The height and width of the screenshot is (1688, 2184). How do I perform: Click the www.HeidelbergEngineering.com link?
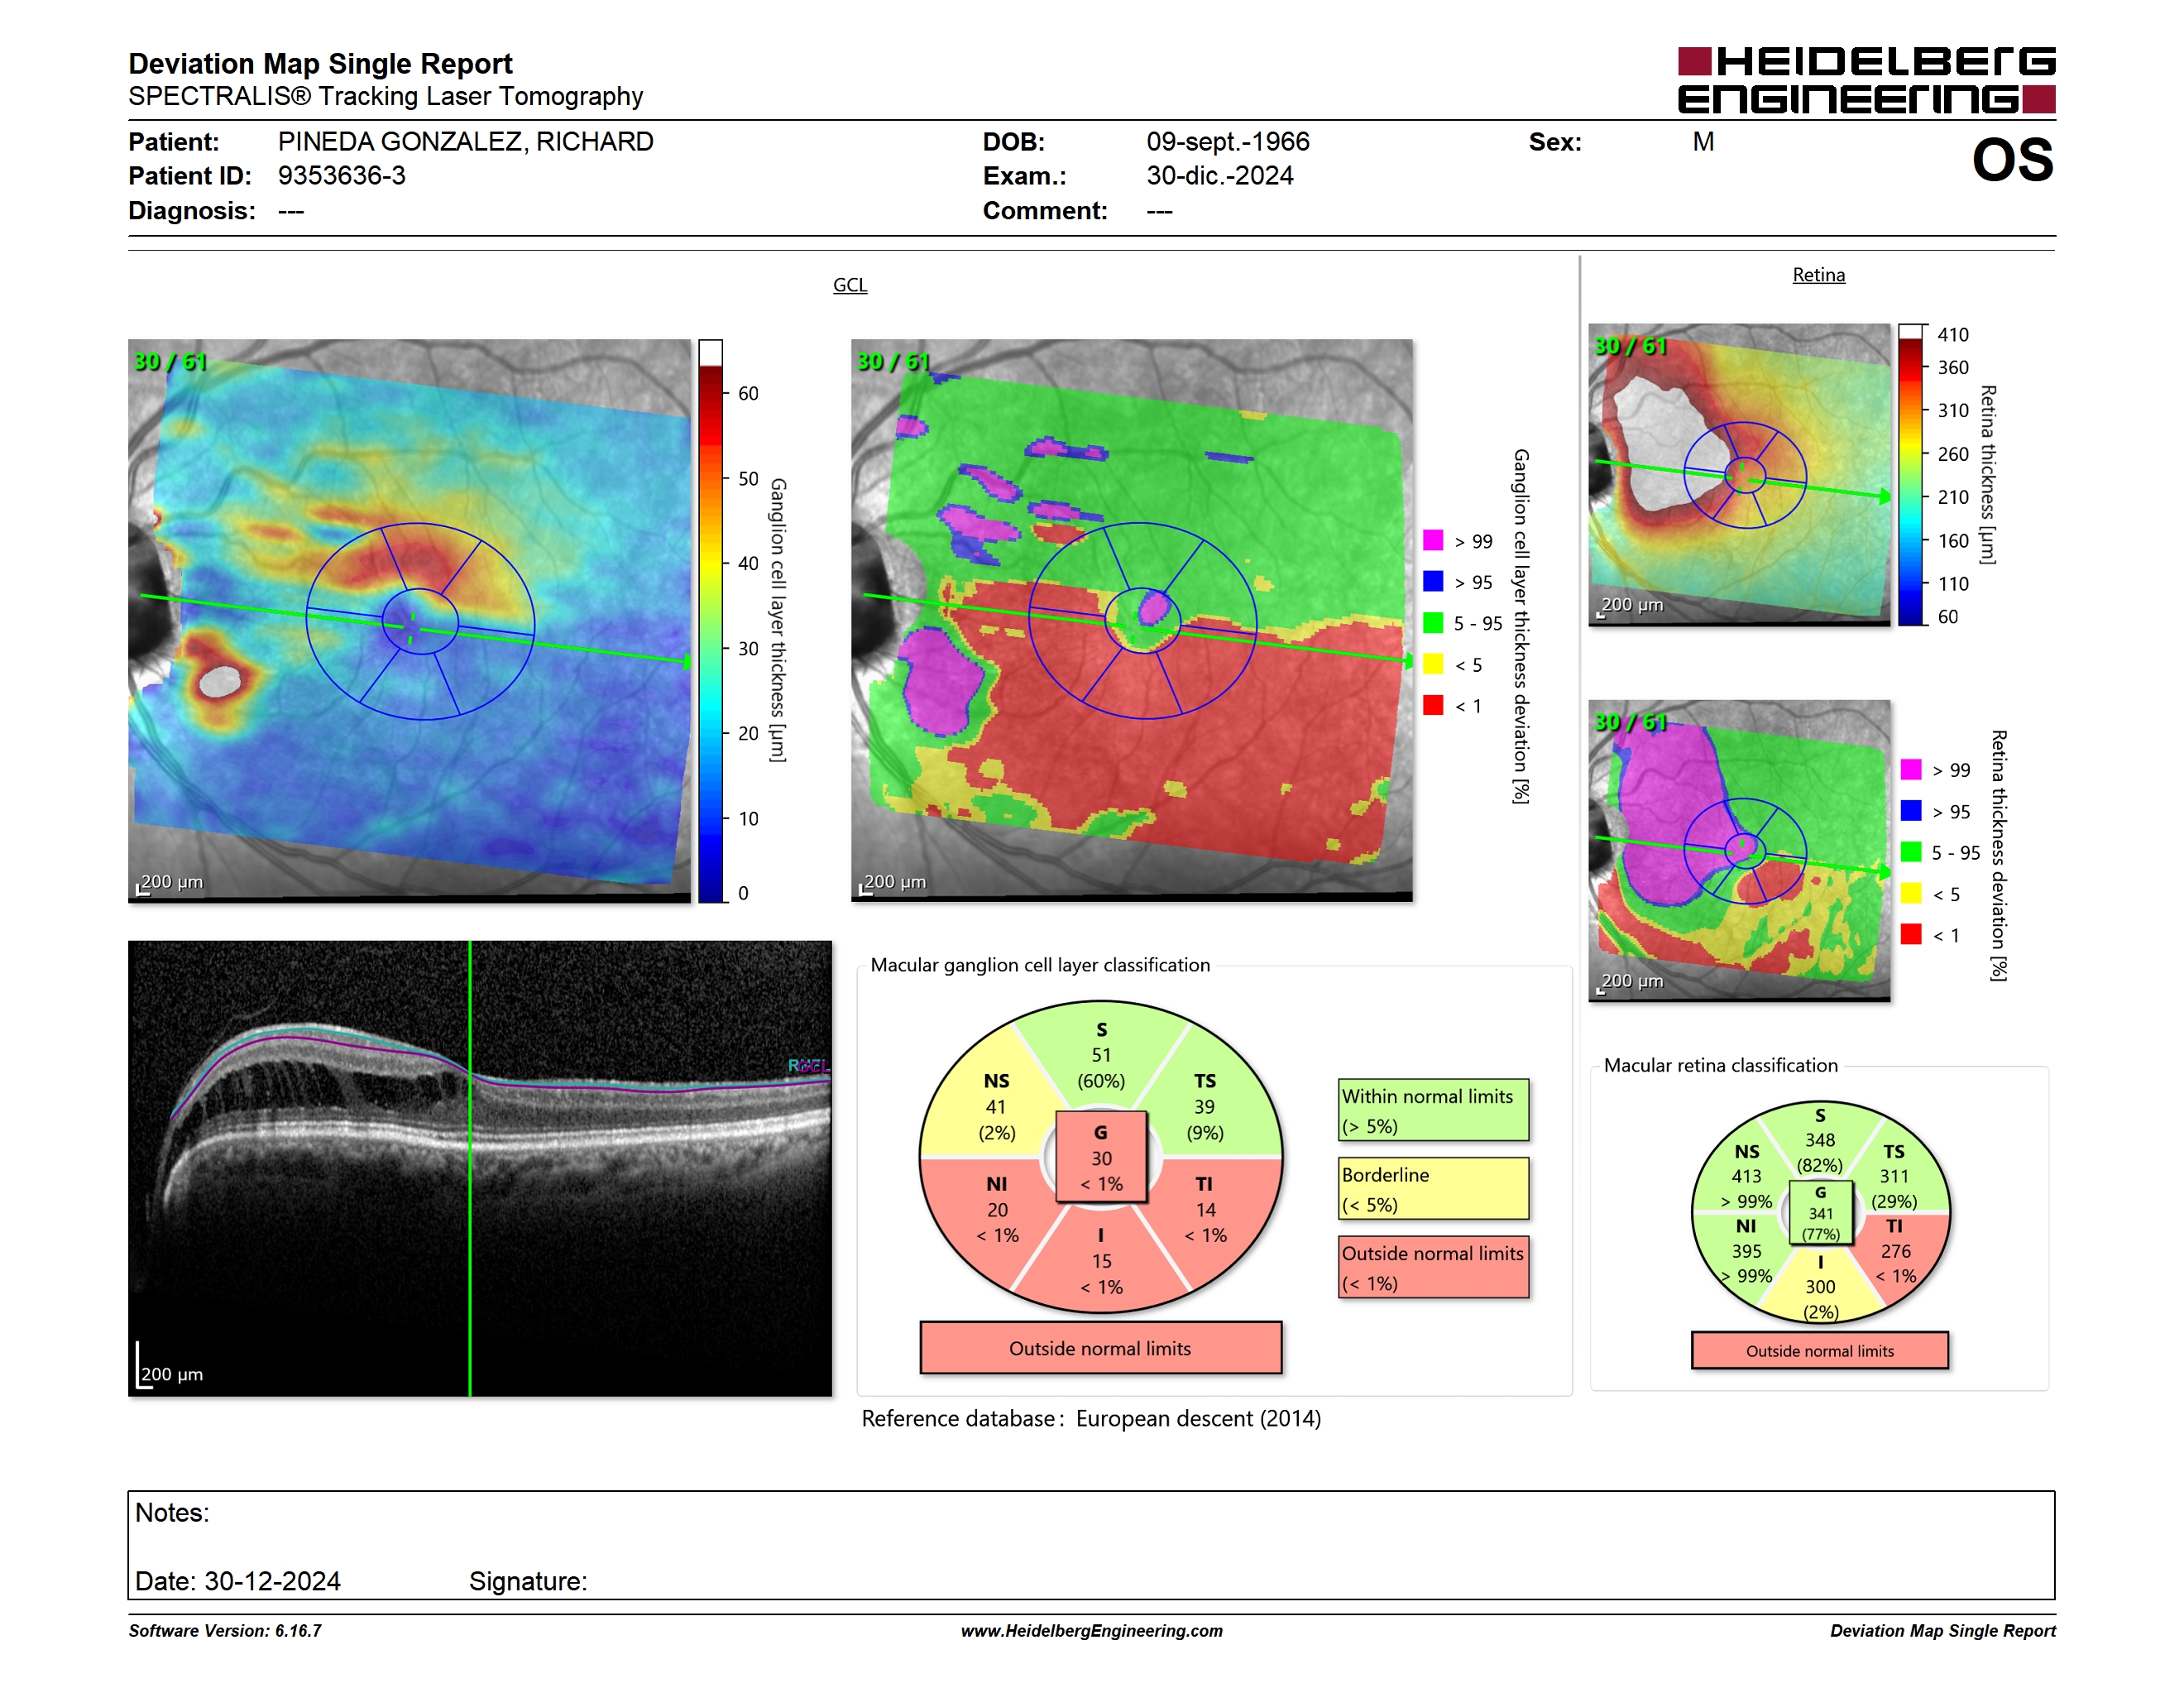click(1092, 1631)
